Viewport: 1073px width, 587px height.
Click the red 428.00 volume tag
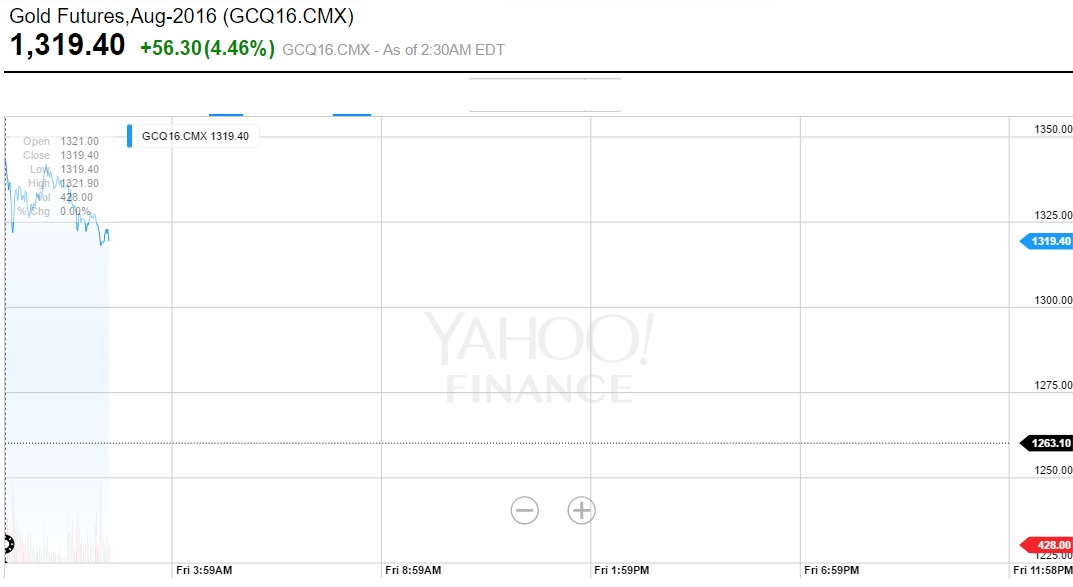click(1048, 544)
